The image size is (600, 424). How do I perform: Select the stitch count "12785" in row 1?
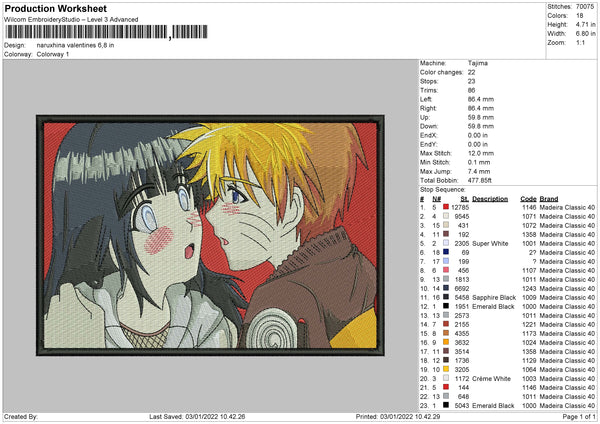point(460,207)
